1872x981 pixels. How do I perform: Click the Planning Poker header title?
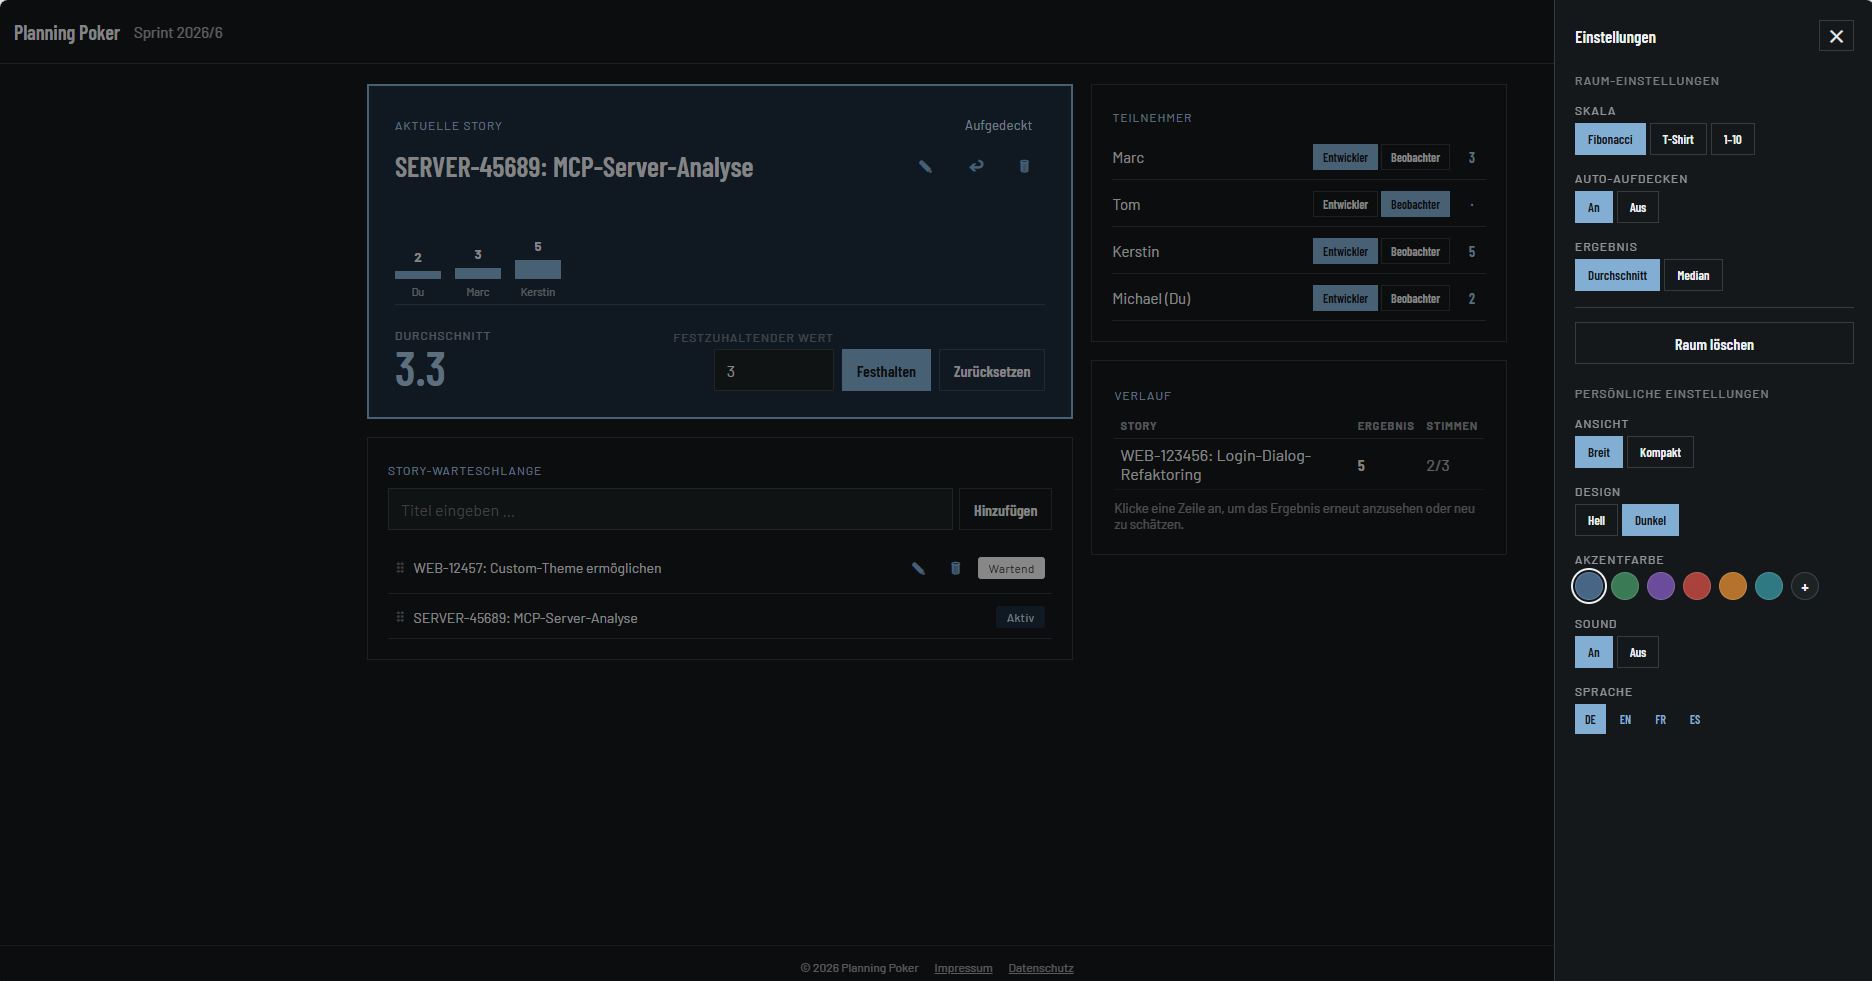tap(67, 32)
